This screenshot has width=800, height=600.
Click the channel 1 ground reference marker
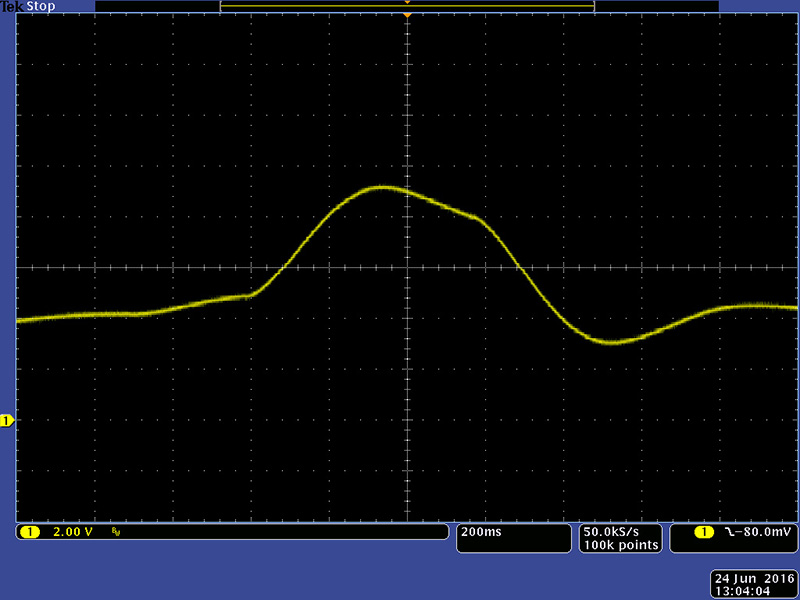[7, 422]
